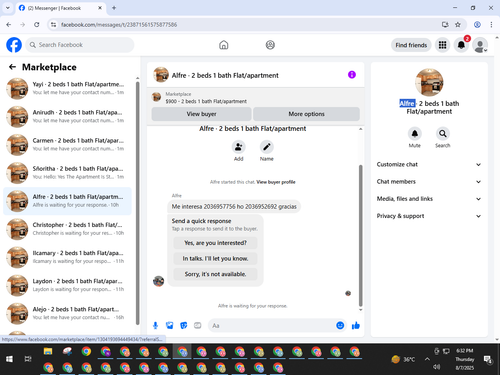Click the listing thumbnail in right panel
The width and height of the screenshot is (500, 375).
(429, 82)
